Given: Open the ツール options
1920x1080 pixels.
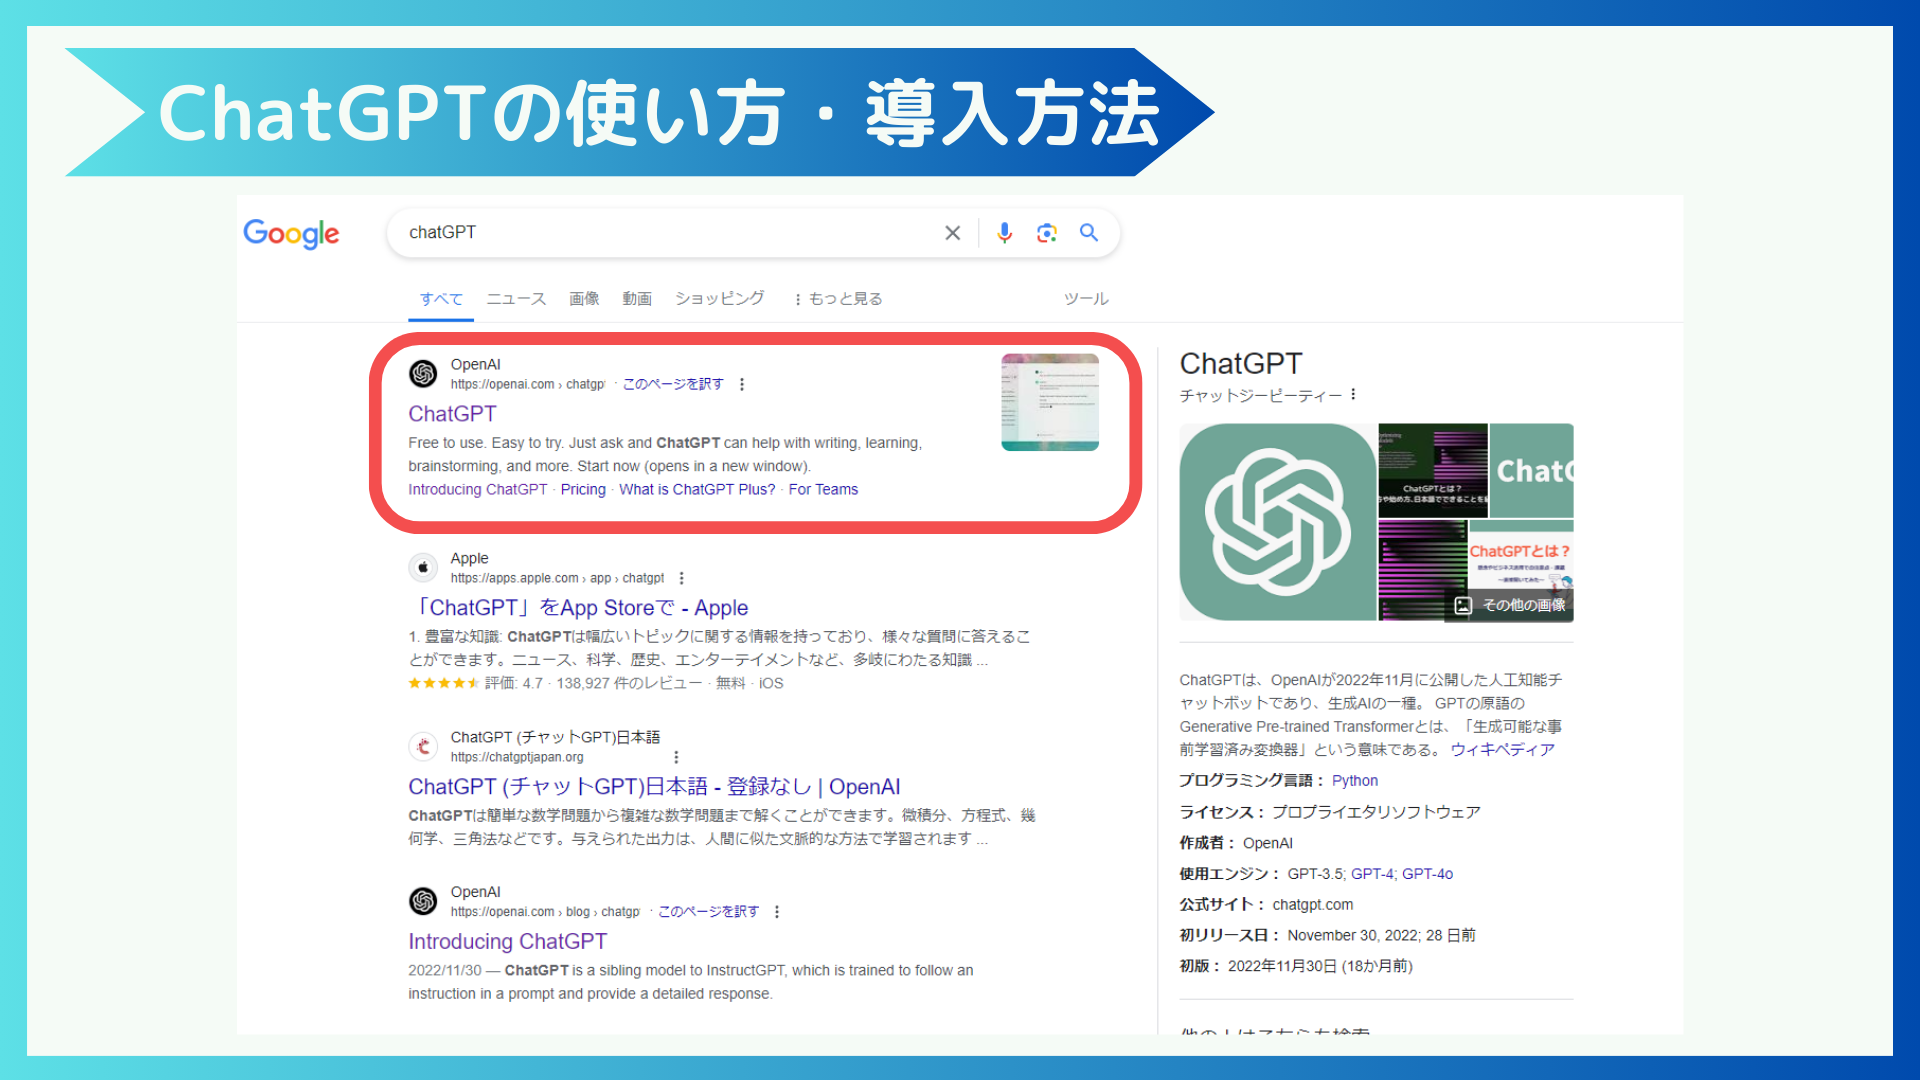Looking at the screenshot, I should click(1086, 299).
